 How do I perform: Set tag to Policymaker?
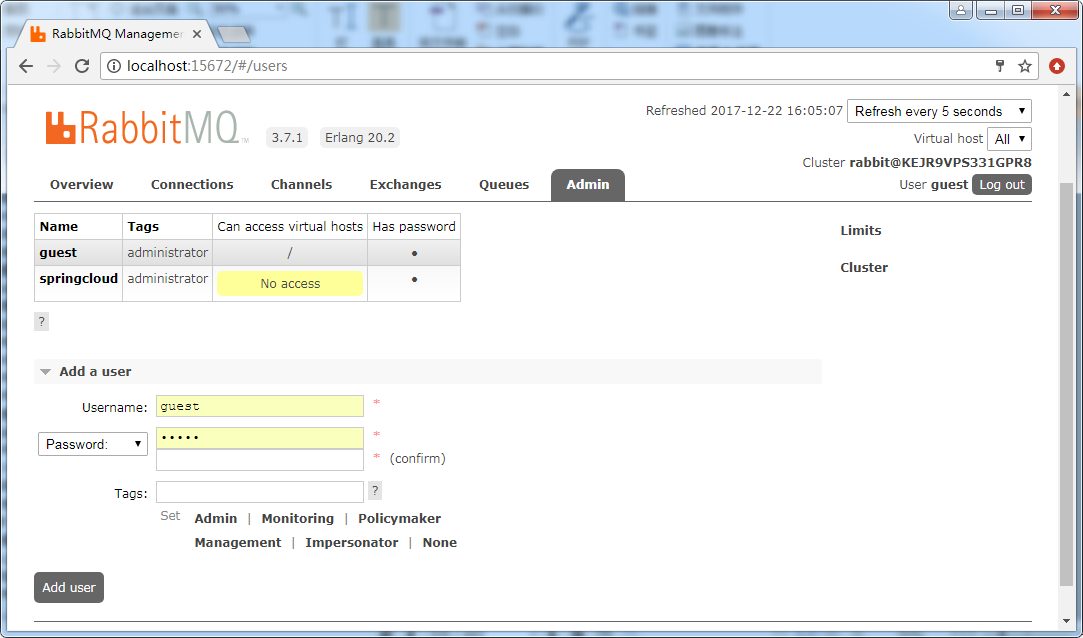point(399,519)
